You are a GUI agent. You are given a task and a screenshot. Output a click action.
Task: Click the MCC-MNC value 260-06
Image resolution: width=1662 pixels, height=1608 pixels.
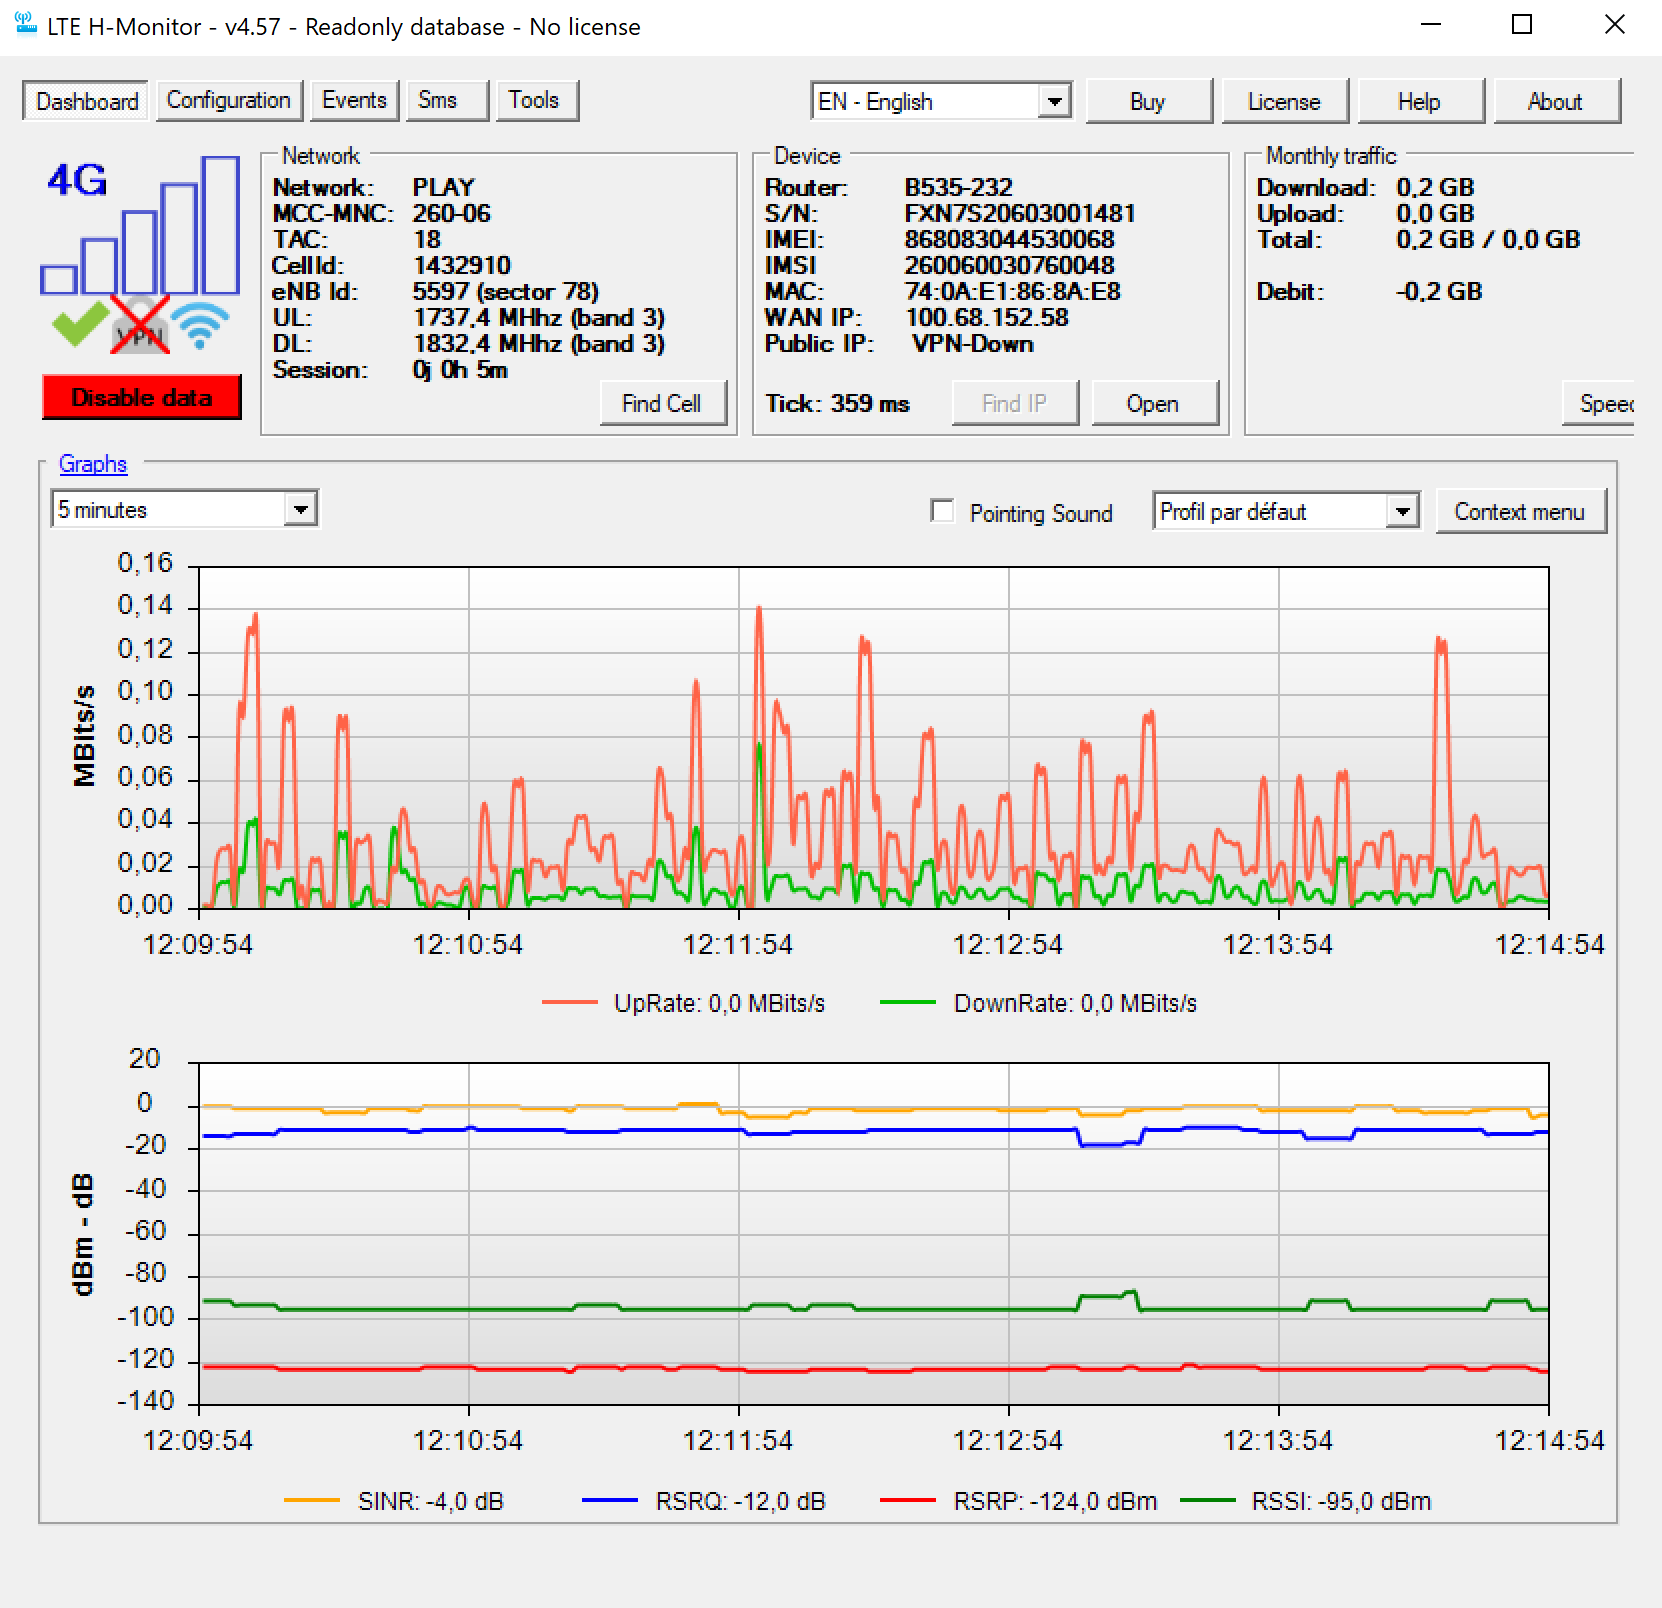[452, 214]
